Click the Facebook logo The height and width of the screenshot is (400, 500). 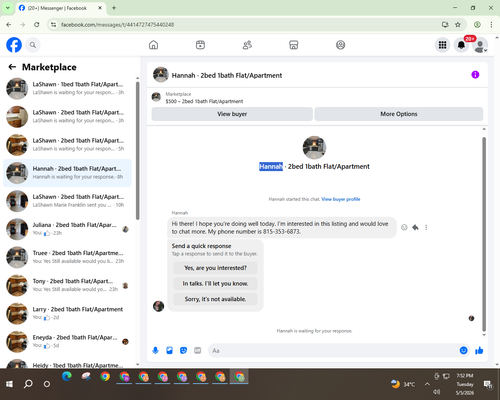14,45
